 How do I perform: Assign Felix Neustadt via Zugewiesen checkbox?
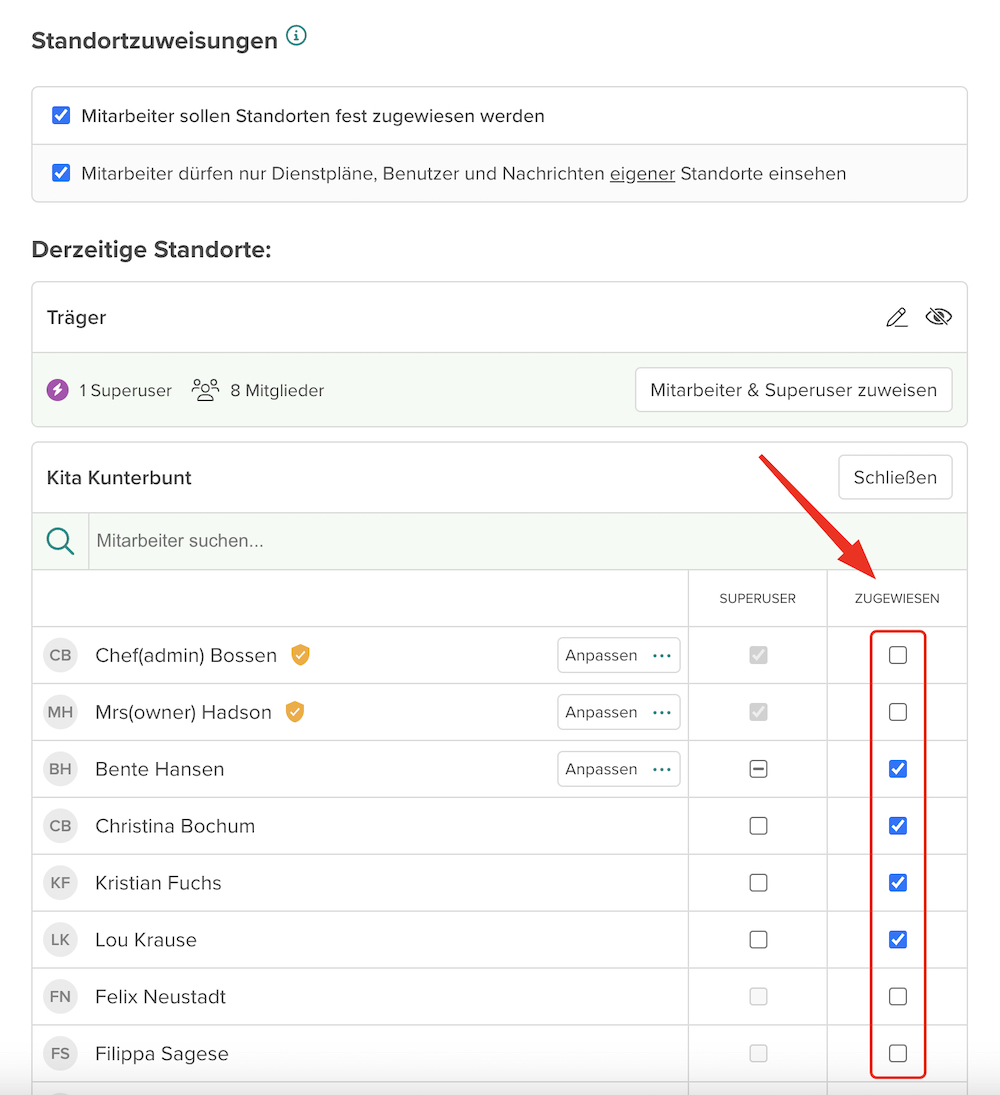898,997
